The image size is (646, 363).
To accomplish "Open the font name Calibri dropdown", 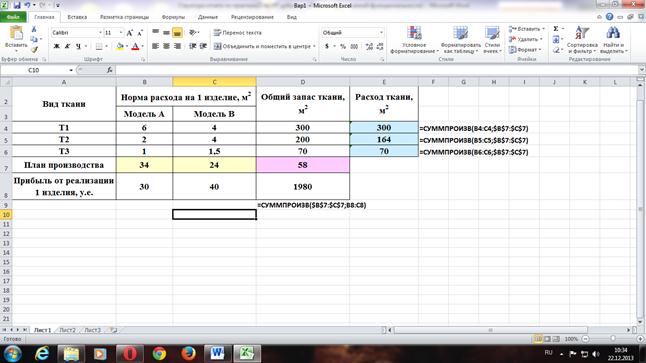I will tap(100, 33).
